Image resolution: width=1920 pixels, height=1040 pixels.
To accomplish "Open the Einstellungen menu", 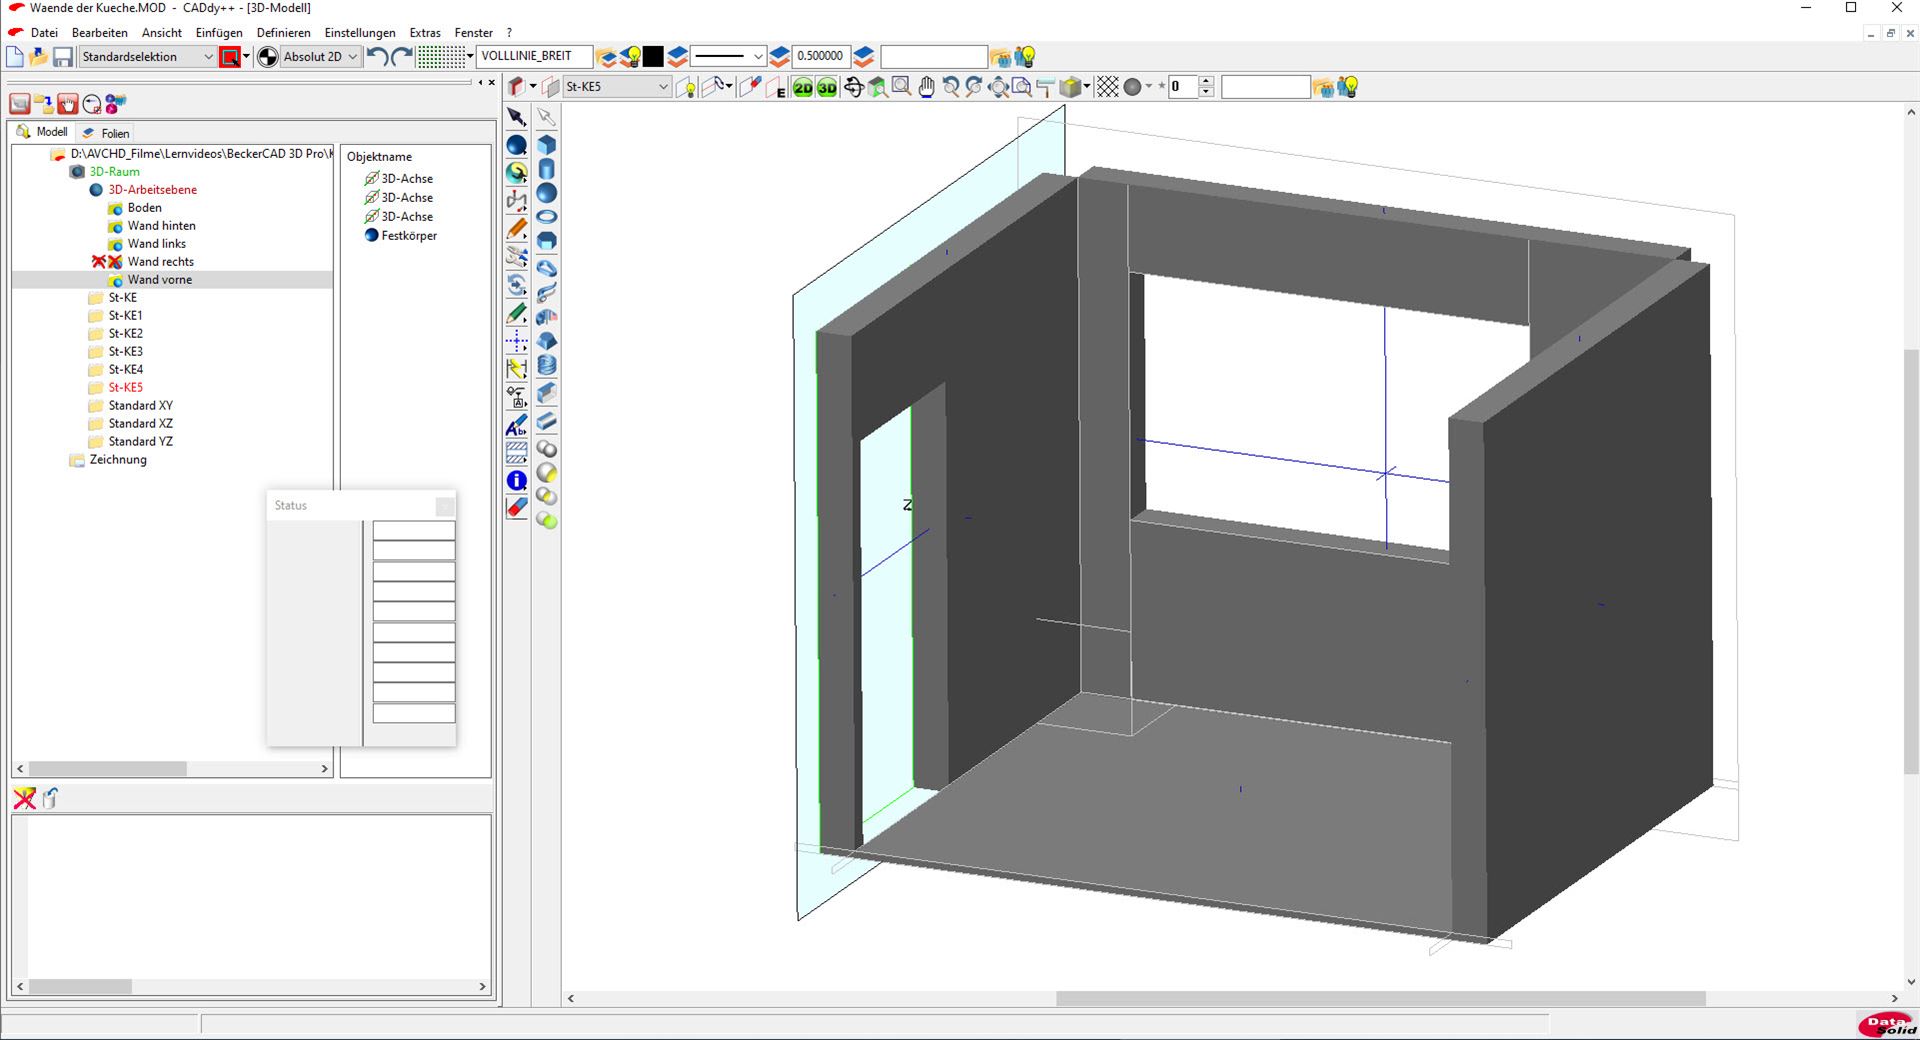I will (x=360, y=33).
